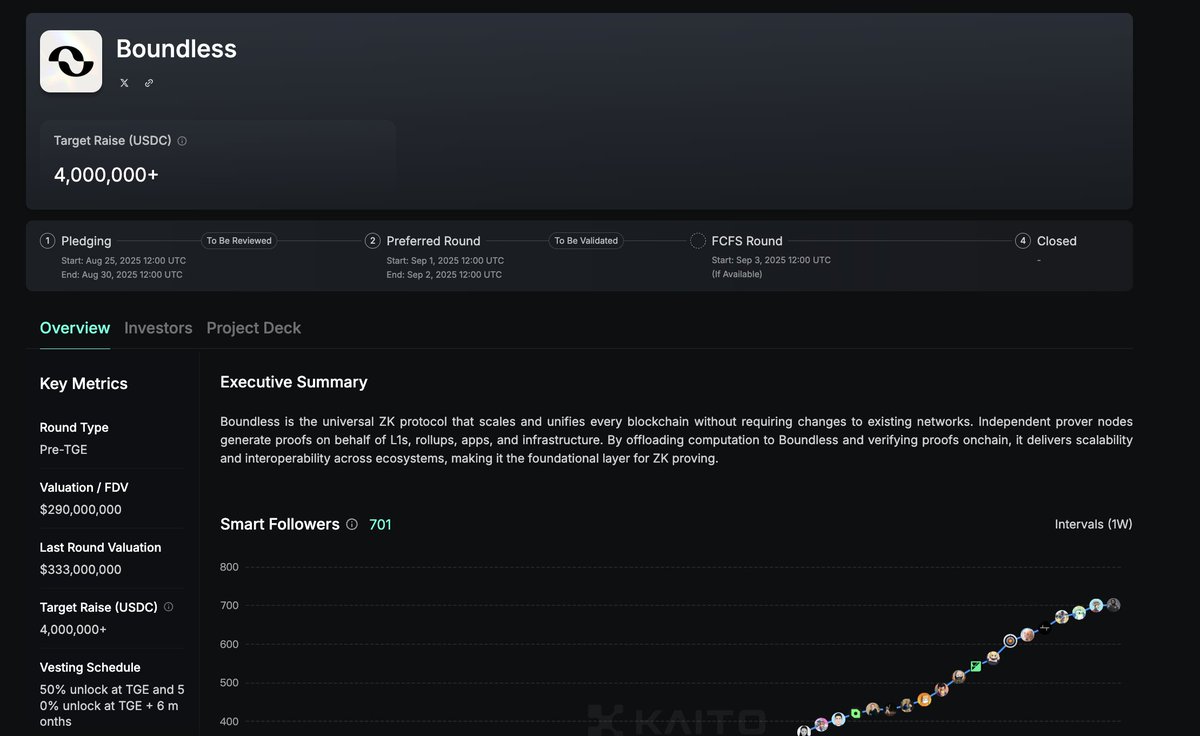
Task: Click the Valuation / FDV label
Action: [84, 487]
